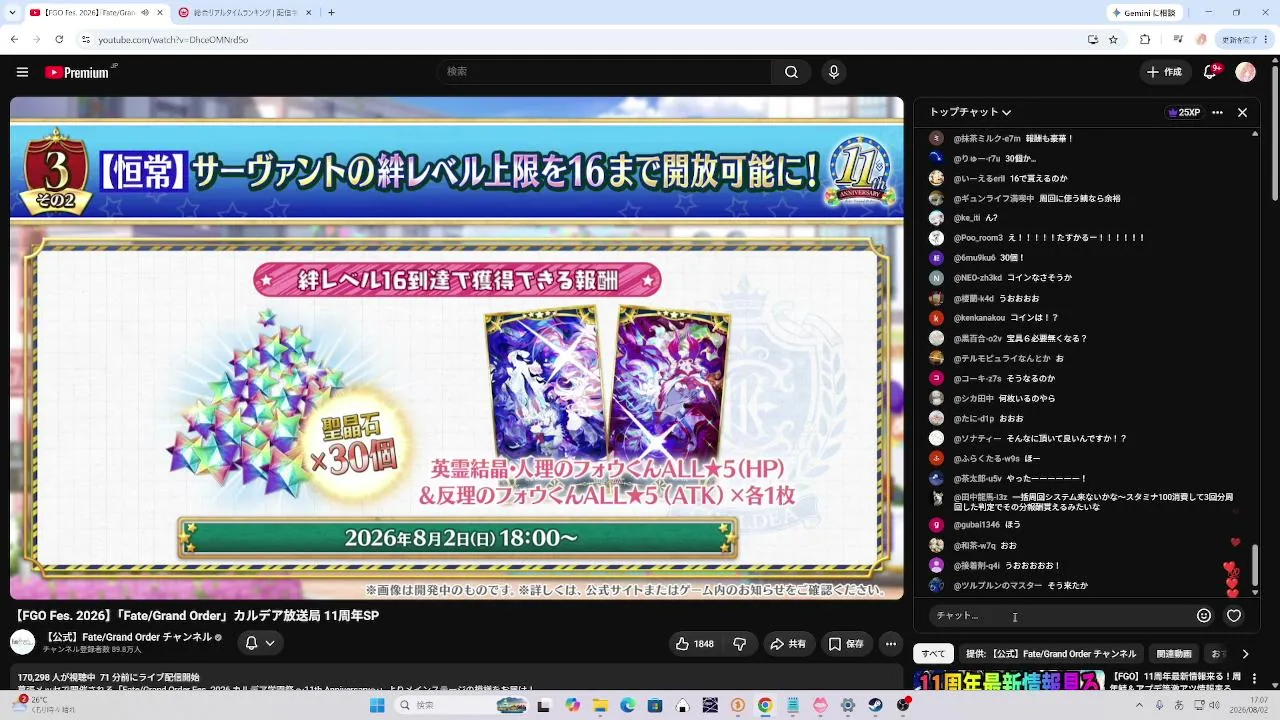Dislike the video with thumbs down

pyautogui.click(x=740, y=644)
